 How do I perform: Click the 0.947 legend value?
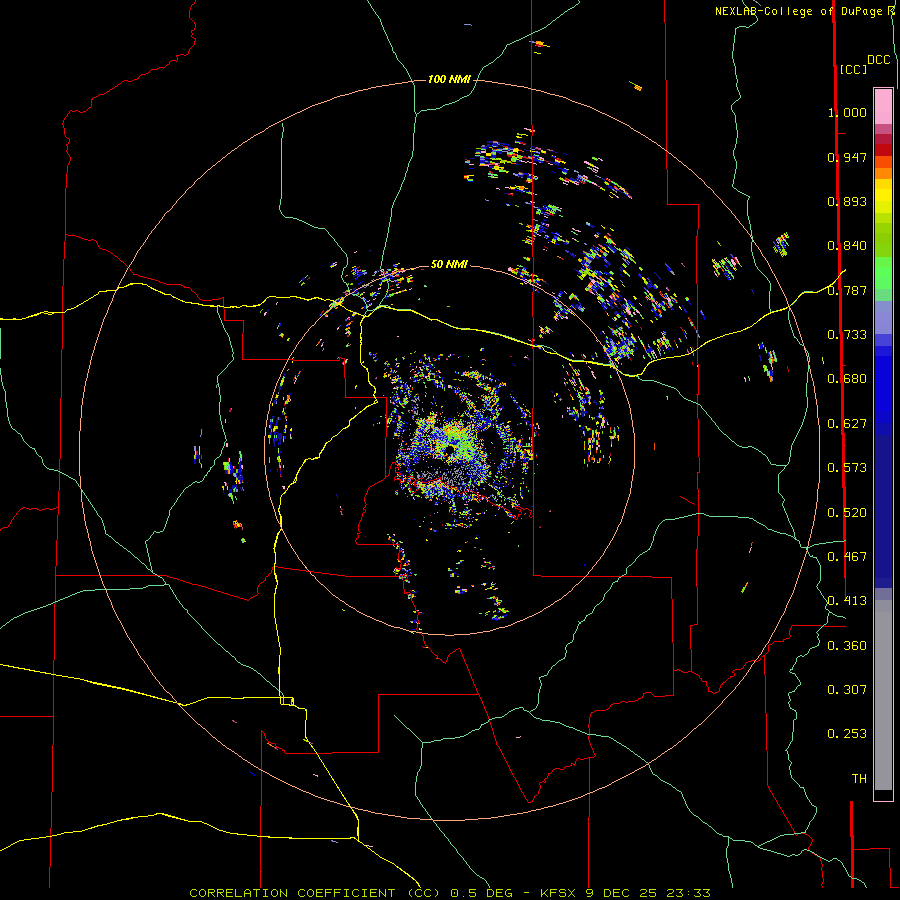847,157
